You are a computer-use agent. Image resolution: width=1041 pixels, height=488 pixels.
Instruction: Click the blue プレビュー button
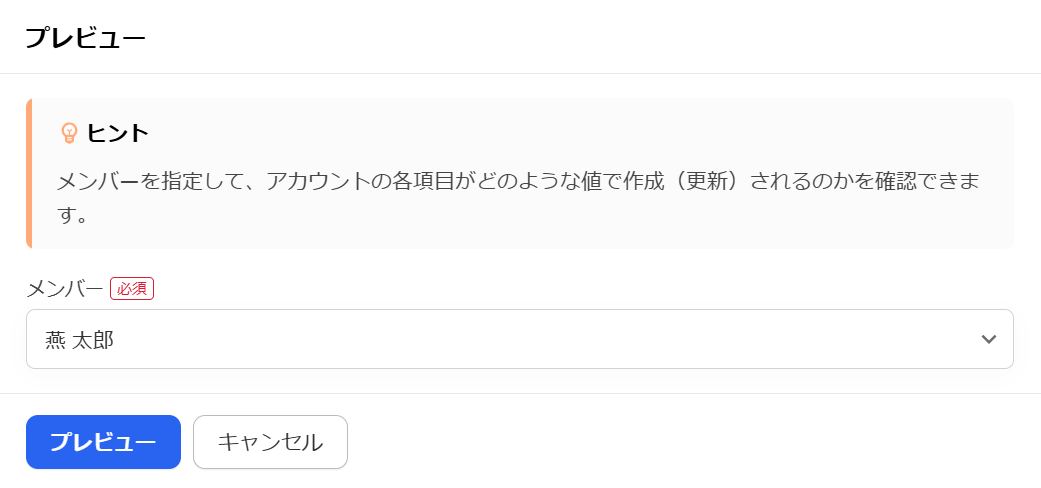(104, 442)
